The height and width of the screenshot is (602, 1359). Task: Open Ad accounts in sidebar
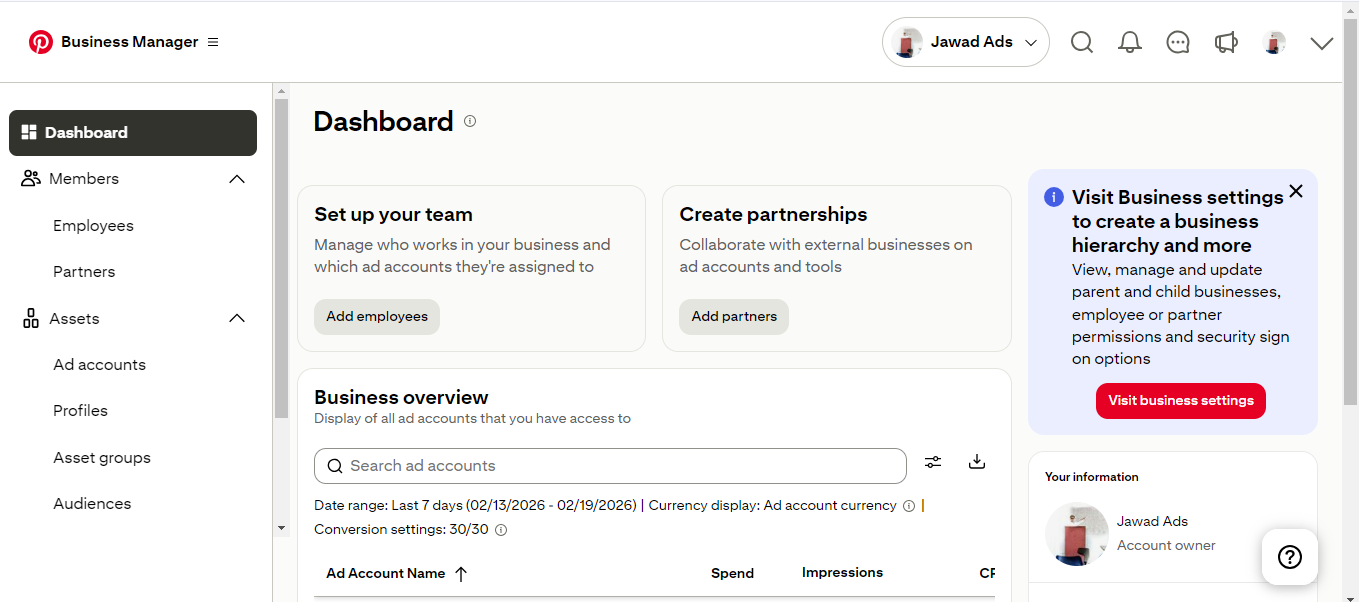(99, 365)
